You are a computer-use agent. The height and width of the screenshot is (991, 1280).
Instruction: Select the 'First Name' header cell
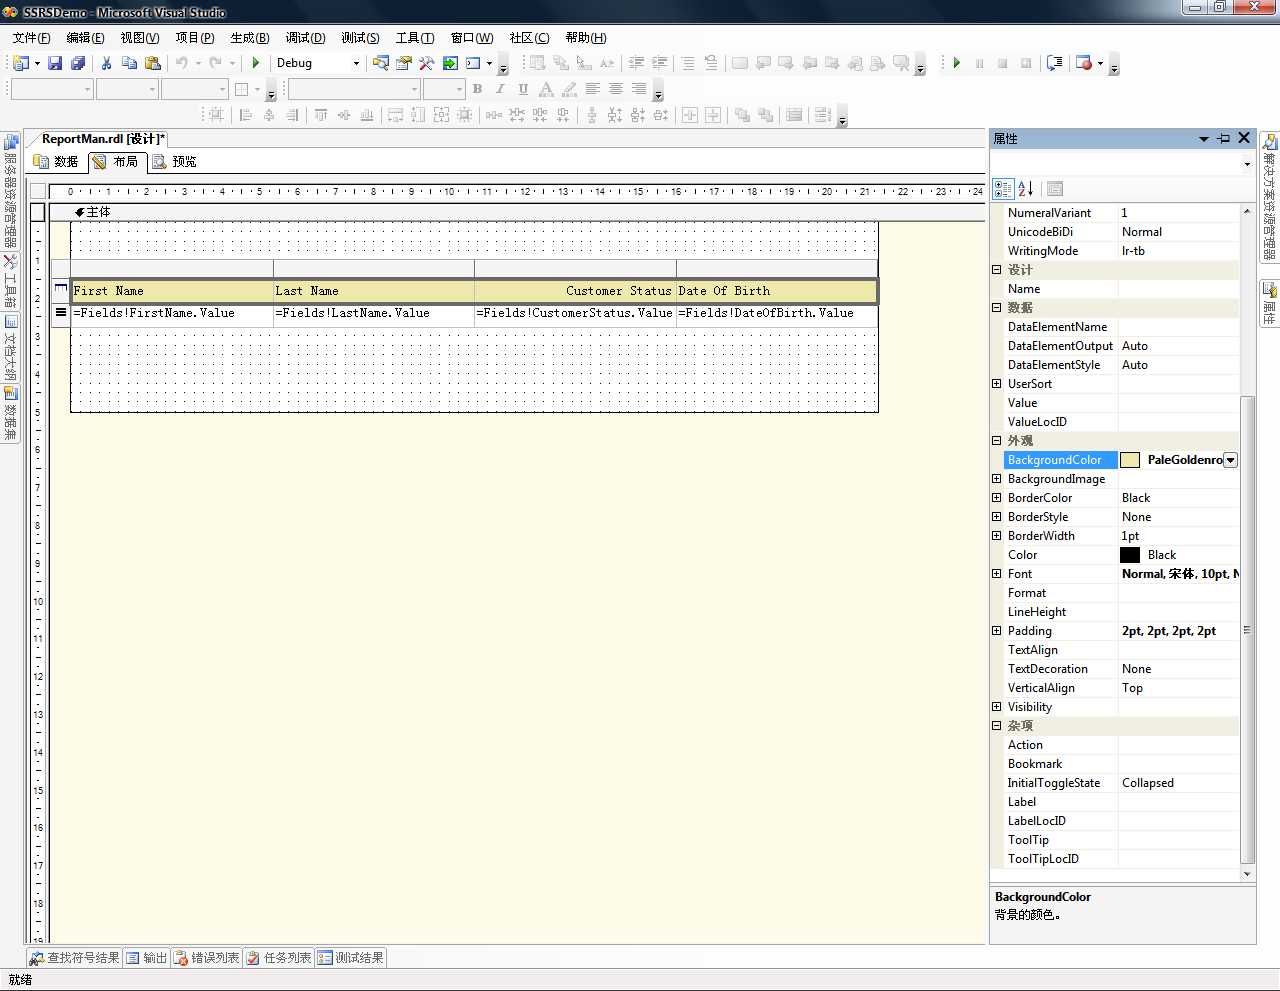[172, 291]
